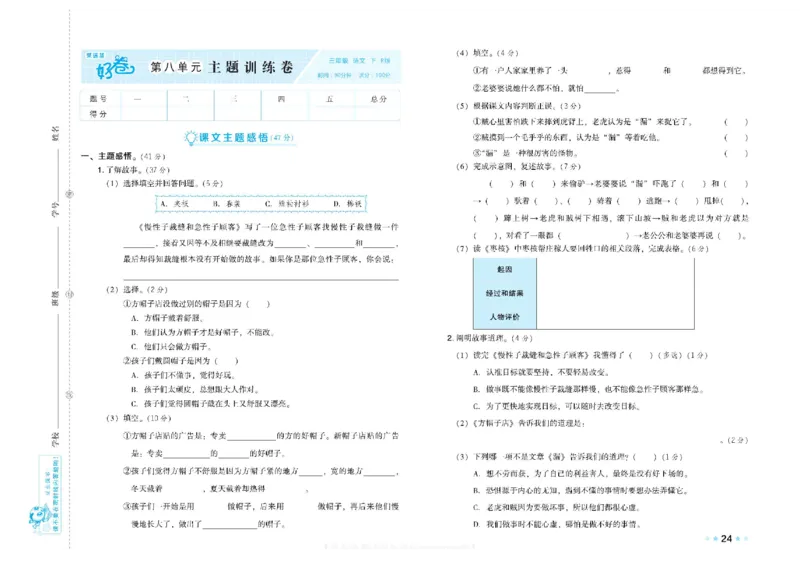
Task: Click question (3) 填空 worth 10 points
Action: pyautogui.click(x=139, y=418)
